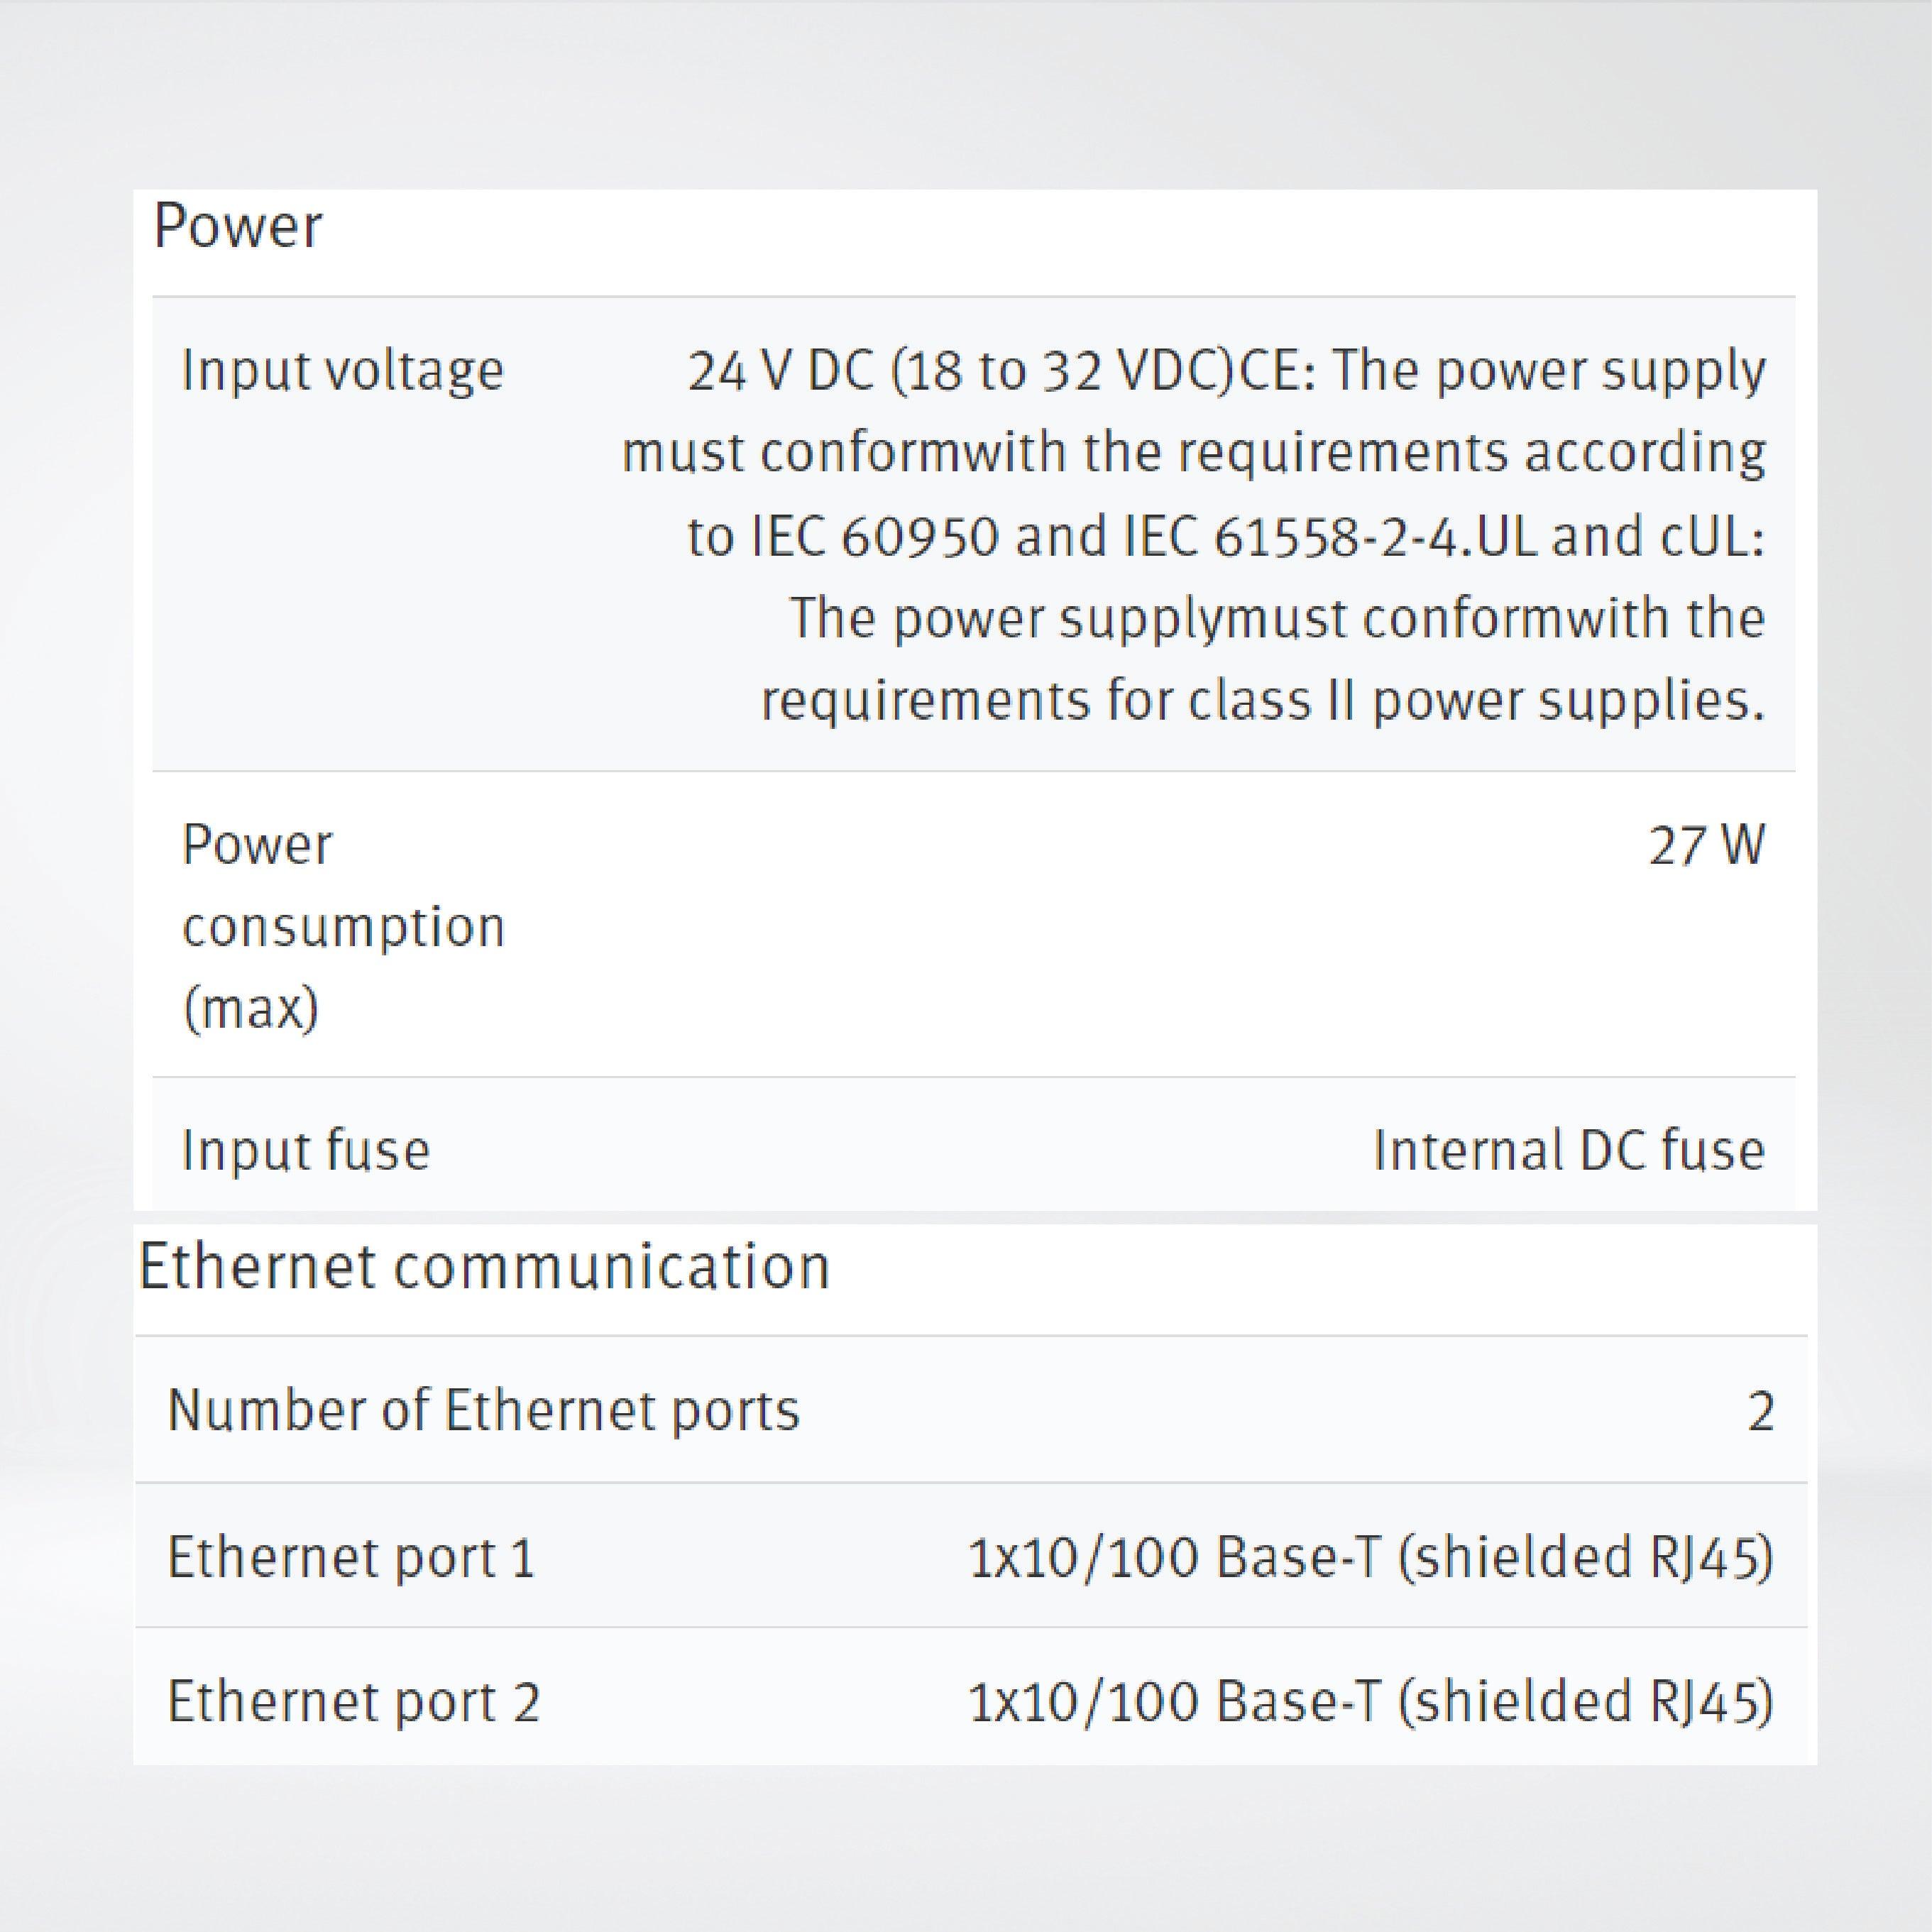Select the Ethernet port 2 label
1932x1932 pixels.
pos(353,1701)
